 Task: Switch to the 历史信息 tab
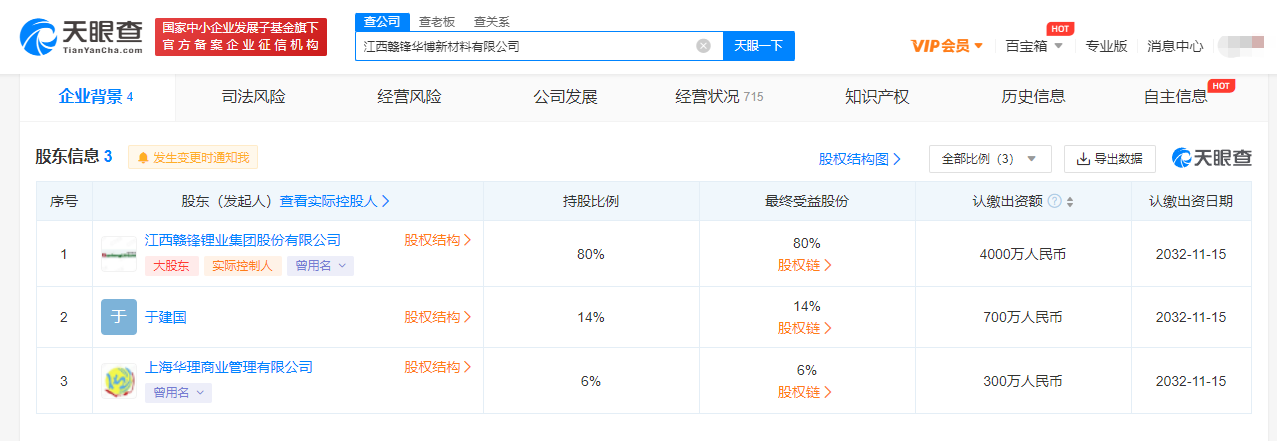click(1033, 97)
